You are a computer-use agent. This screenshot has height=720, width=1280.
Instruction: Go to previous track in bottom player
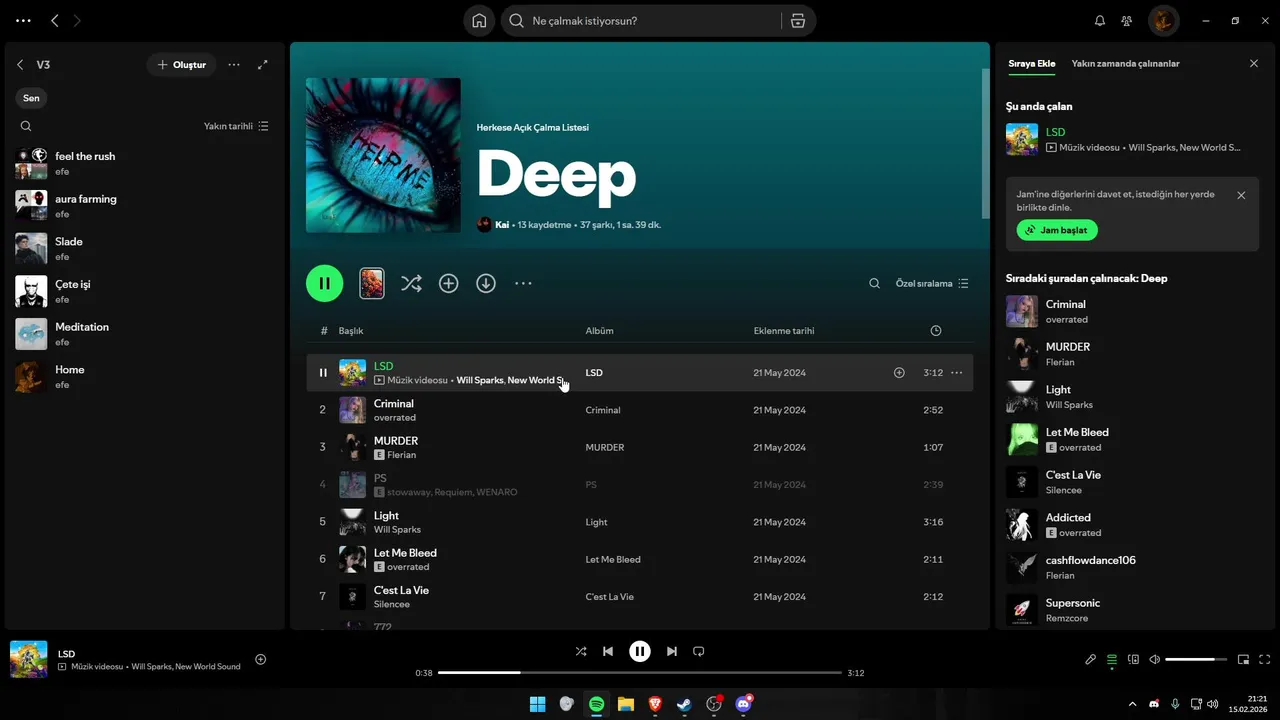[608, 651]
